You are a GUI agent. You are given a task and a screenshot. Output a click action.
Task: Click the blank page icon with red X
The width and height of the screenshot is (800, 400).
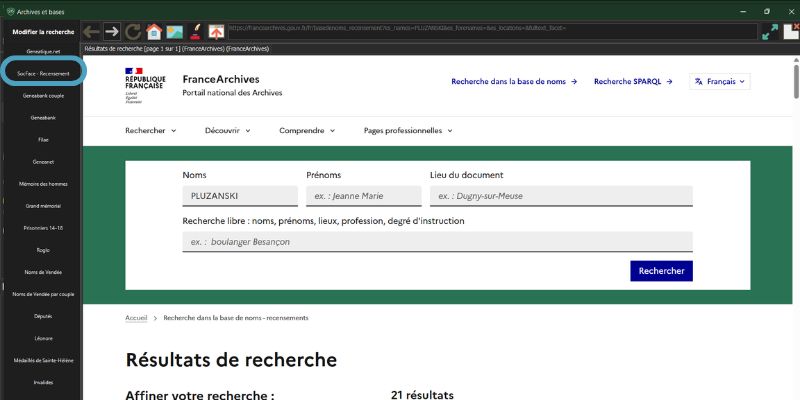(x=791, y=31)
